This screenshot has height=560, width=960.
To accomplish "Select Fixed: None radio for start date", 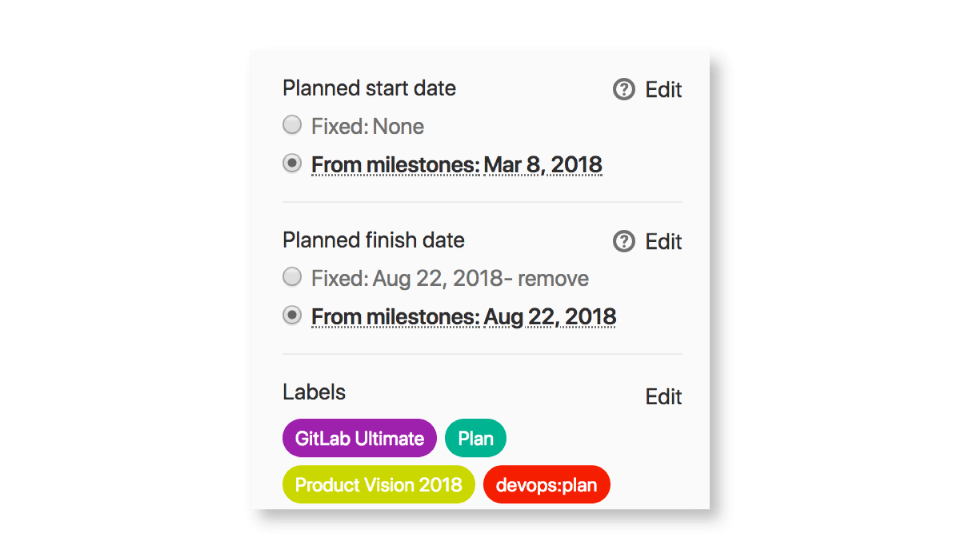I will click(x=292, y=125).
